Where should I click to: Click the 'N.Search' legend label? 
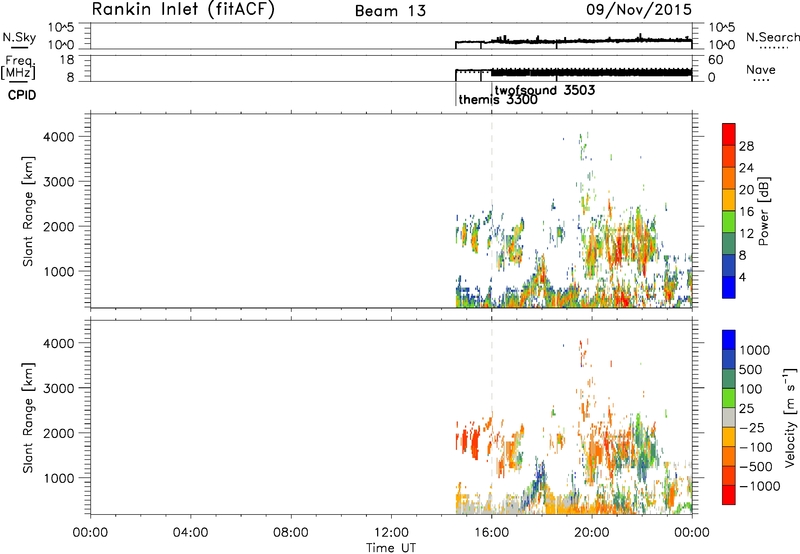click(x=773, y=37)
